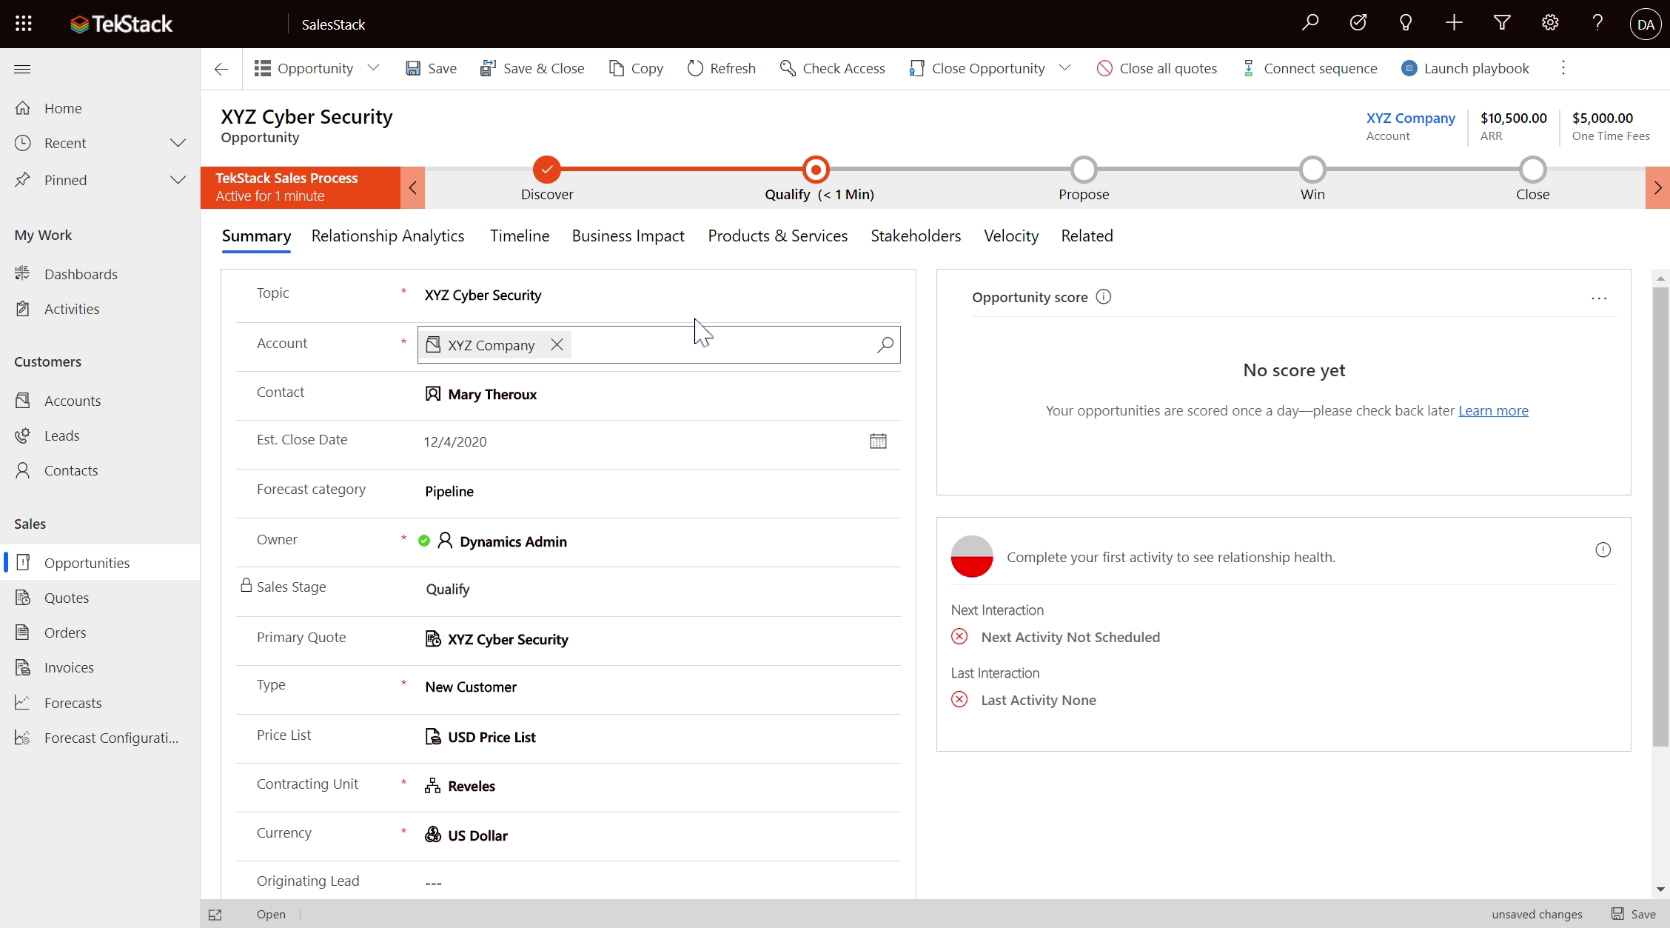Click Connect sequence command

point(1309,68)
